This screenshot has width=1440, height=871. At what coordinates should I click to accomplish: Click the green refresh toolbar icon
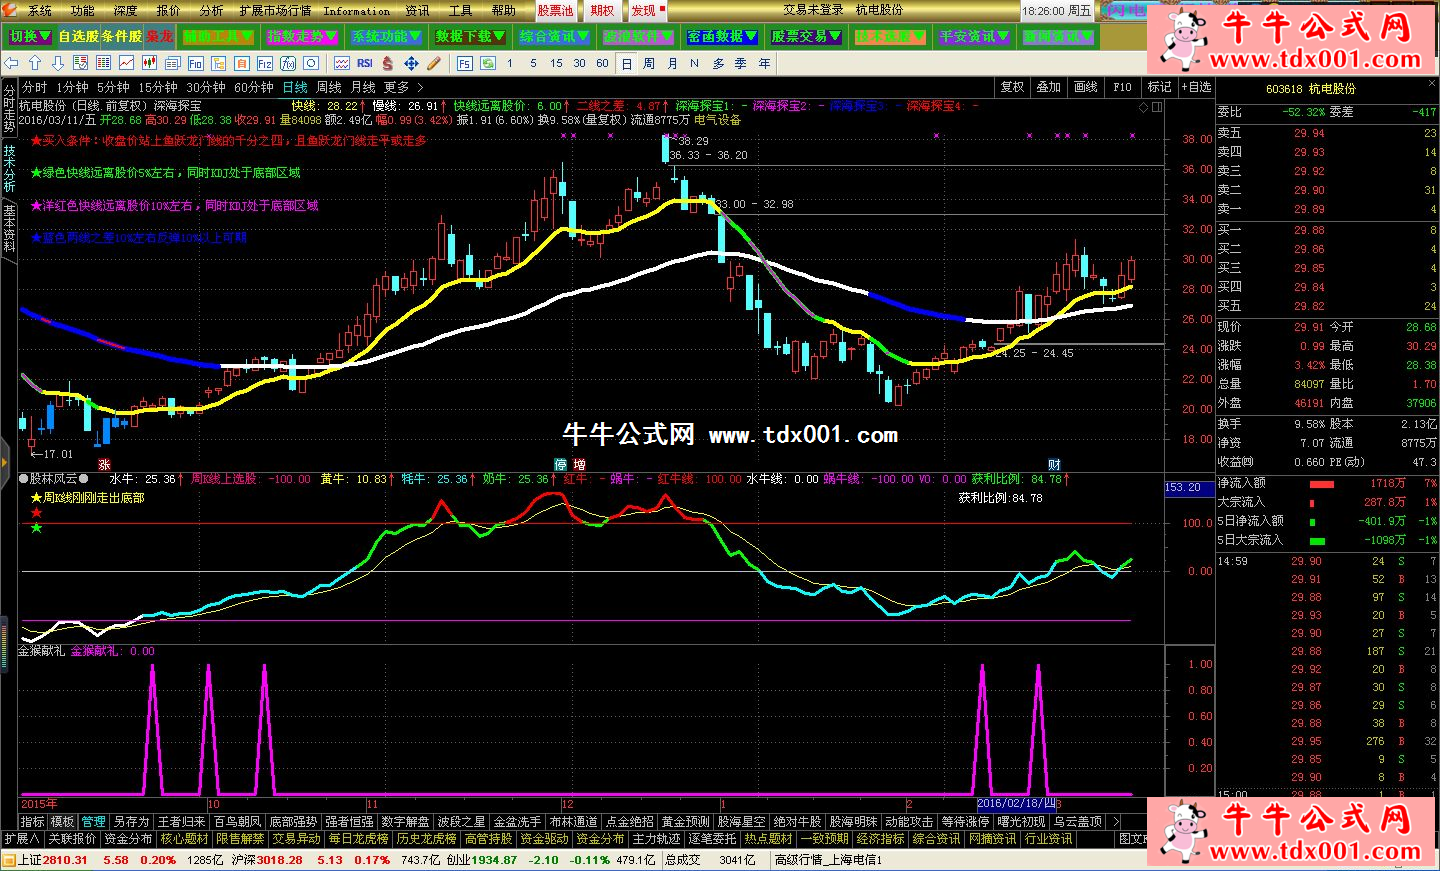[488, 63]
